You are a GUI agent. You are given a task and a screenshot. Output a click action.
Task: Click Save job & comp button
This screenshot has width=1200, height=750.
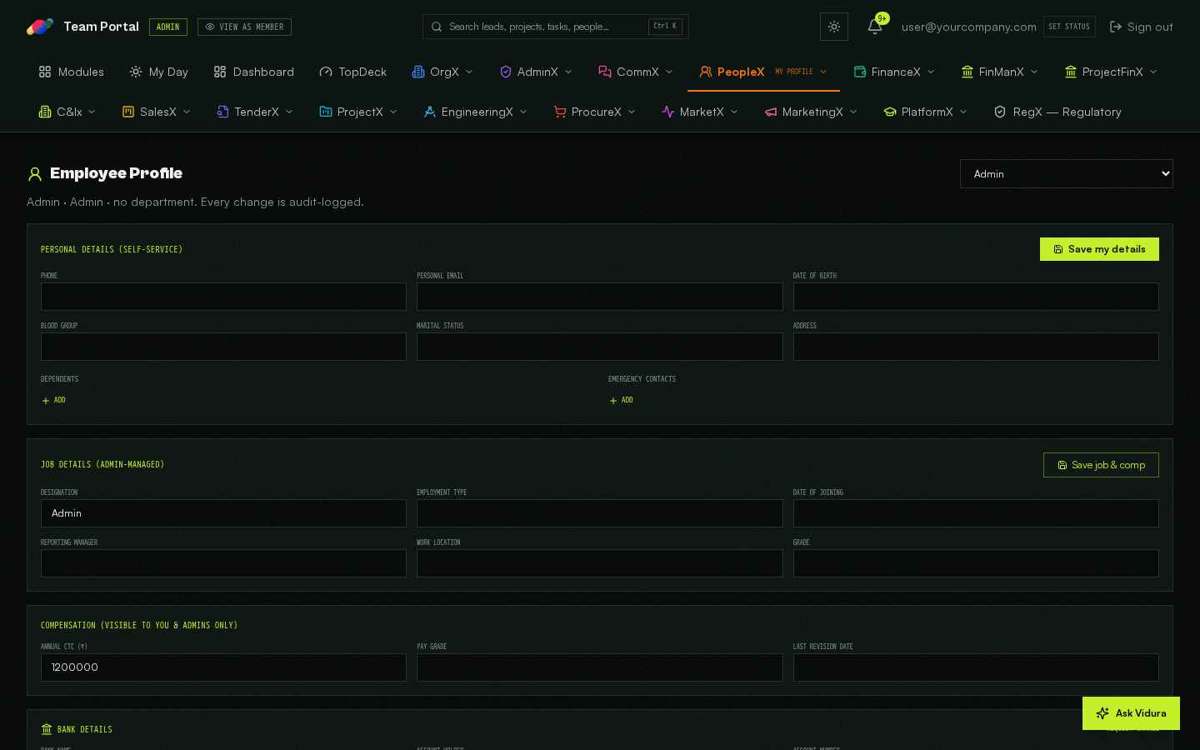coord(1101,465)
